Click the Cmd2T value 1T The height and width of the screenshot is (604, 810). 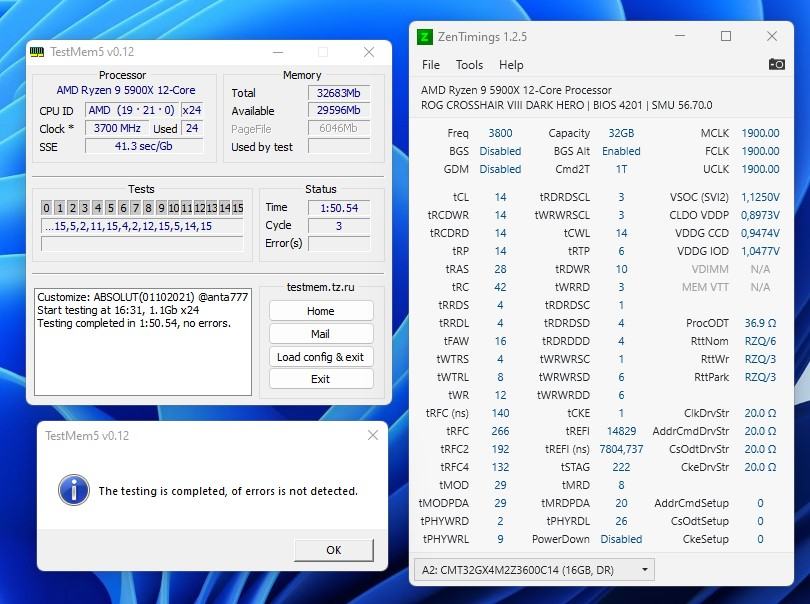pyautogui.click(x=621, y=169)
